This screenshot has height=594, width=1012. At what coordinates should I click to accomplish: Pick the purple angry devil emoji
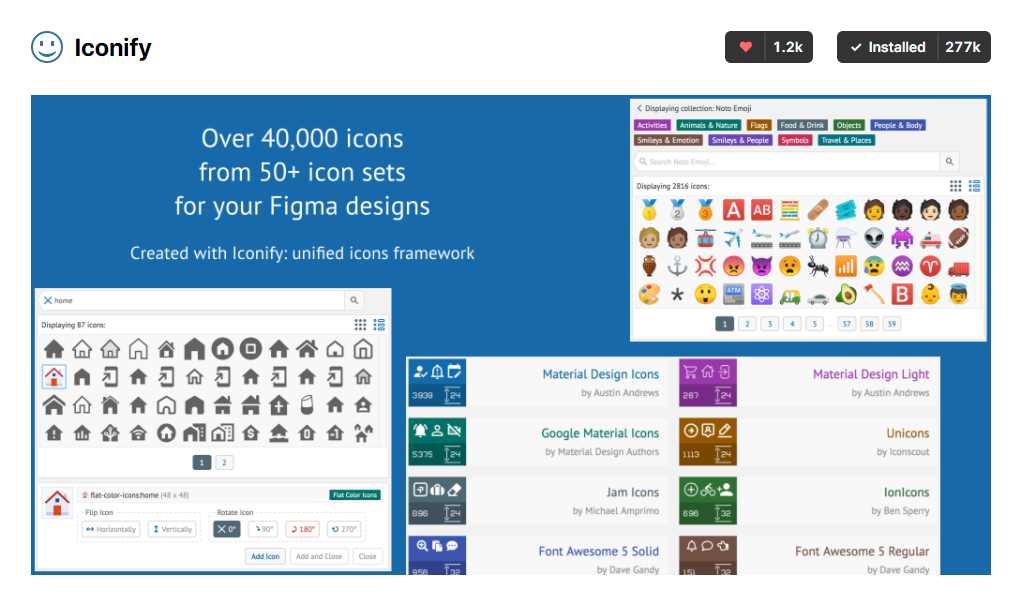[762, 266]
